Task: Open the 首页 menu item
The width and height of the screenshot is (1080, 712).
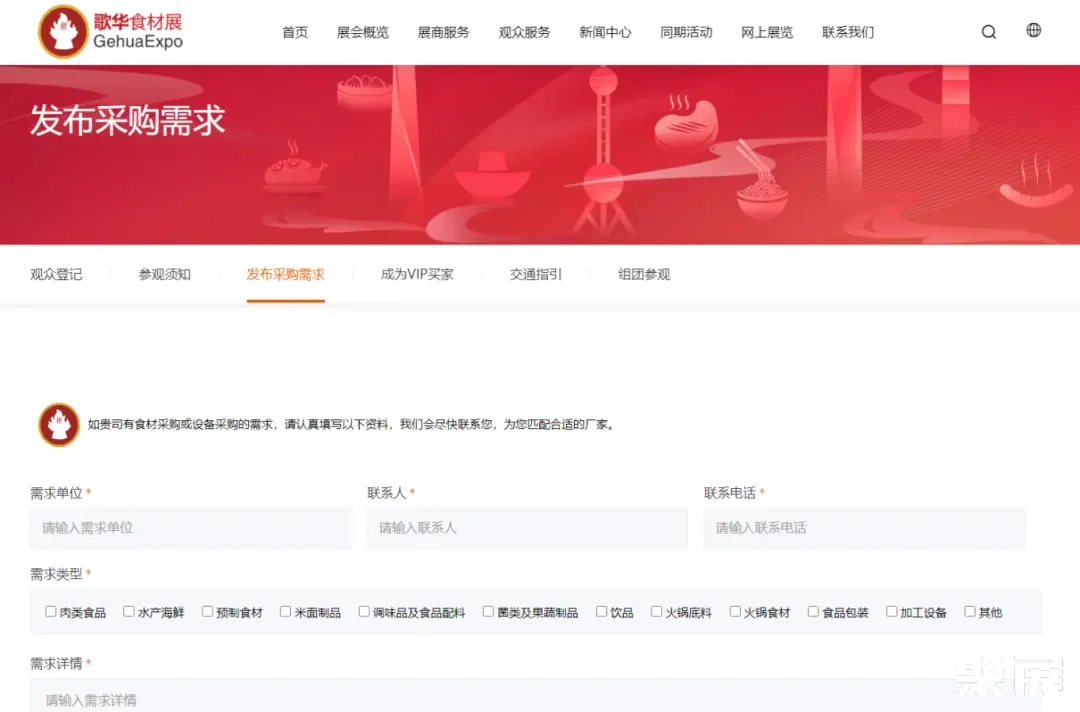Action: click(x=295, y=31)
